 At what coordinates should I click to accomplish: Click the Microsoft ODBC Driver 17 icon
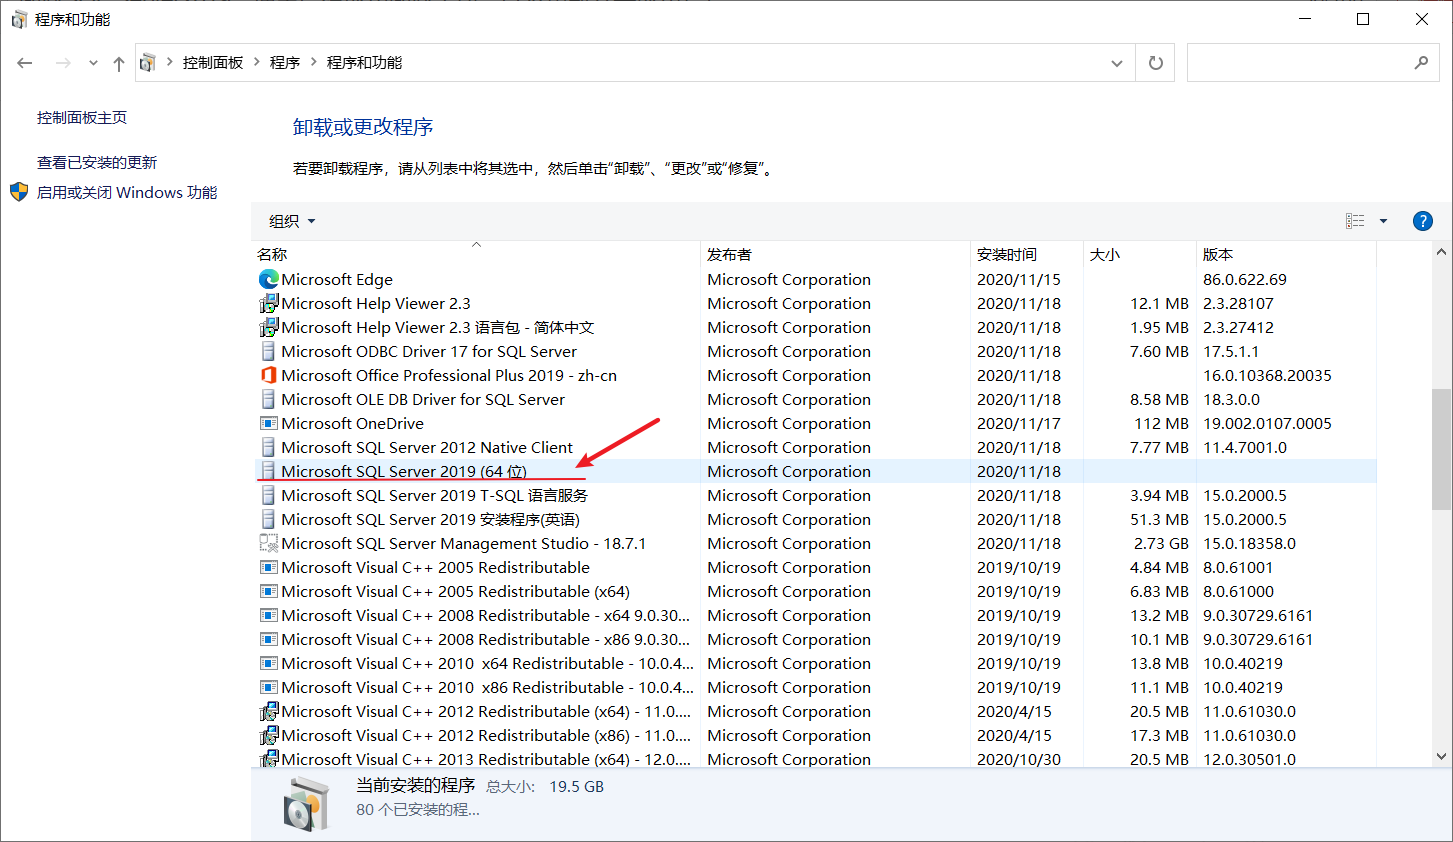(x=268, y=351)
